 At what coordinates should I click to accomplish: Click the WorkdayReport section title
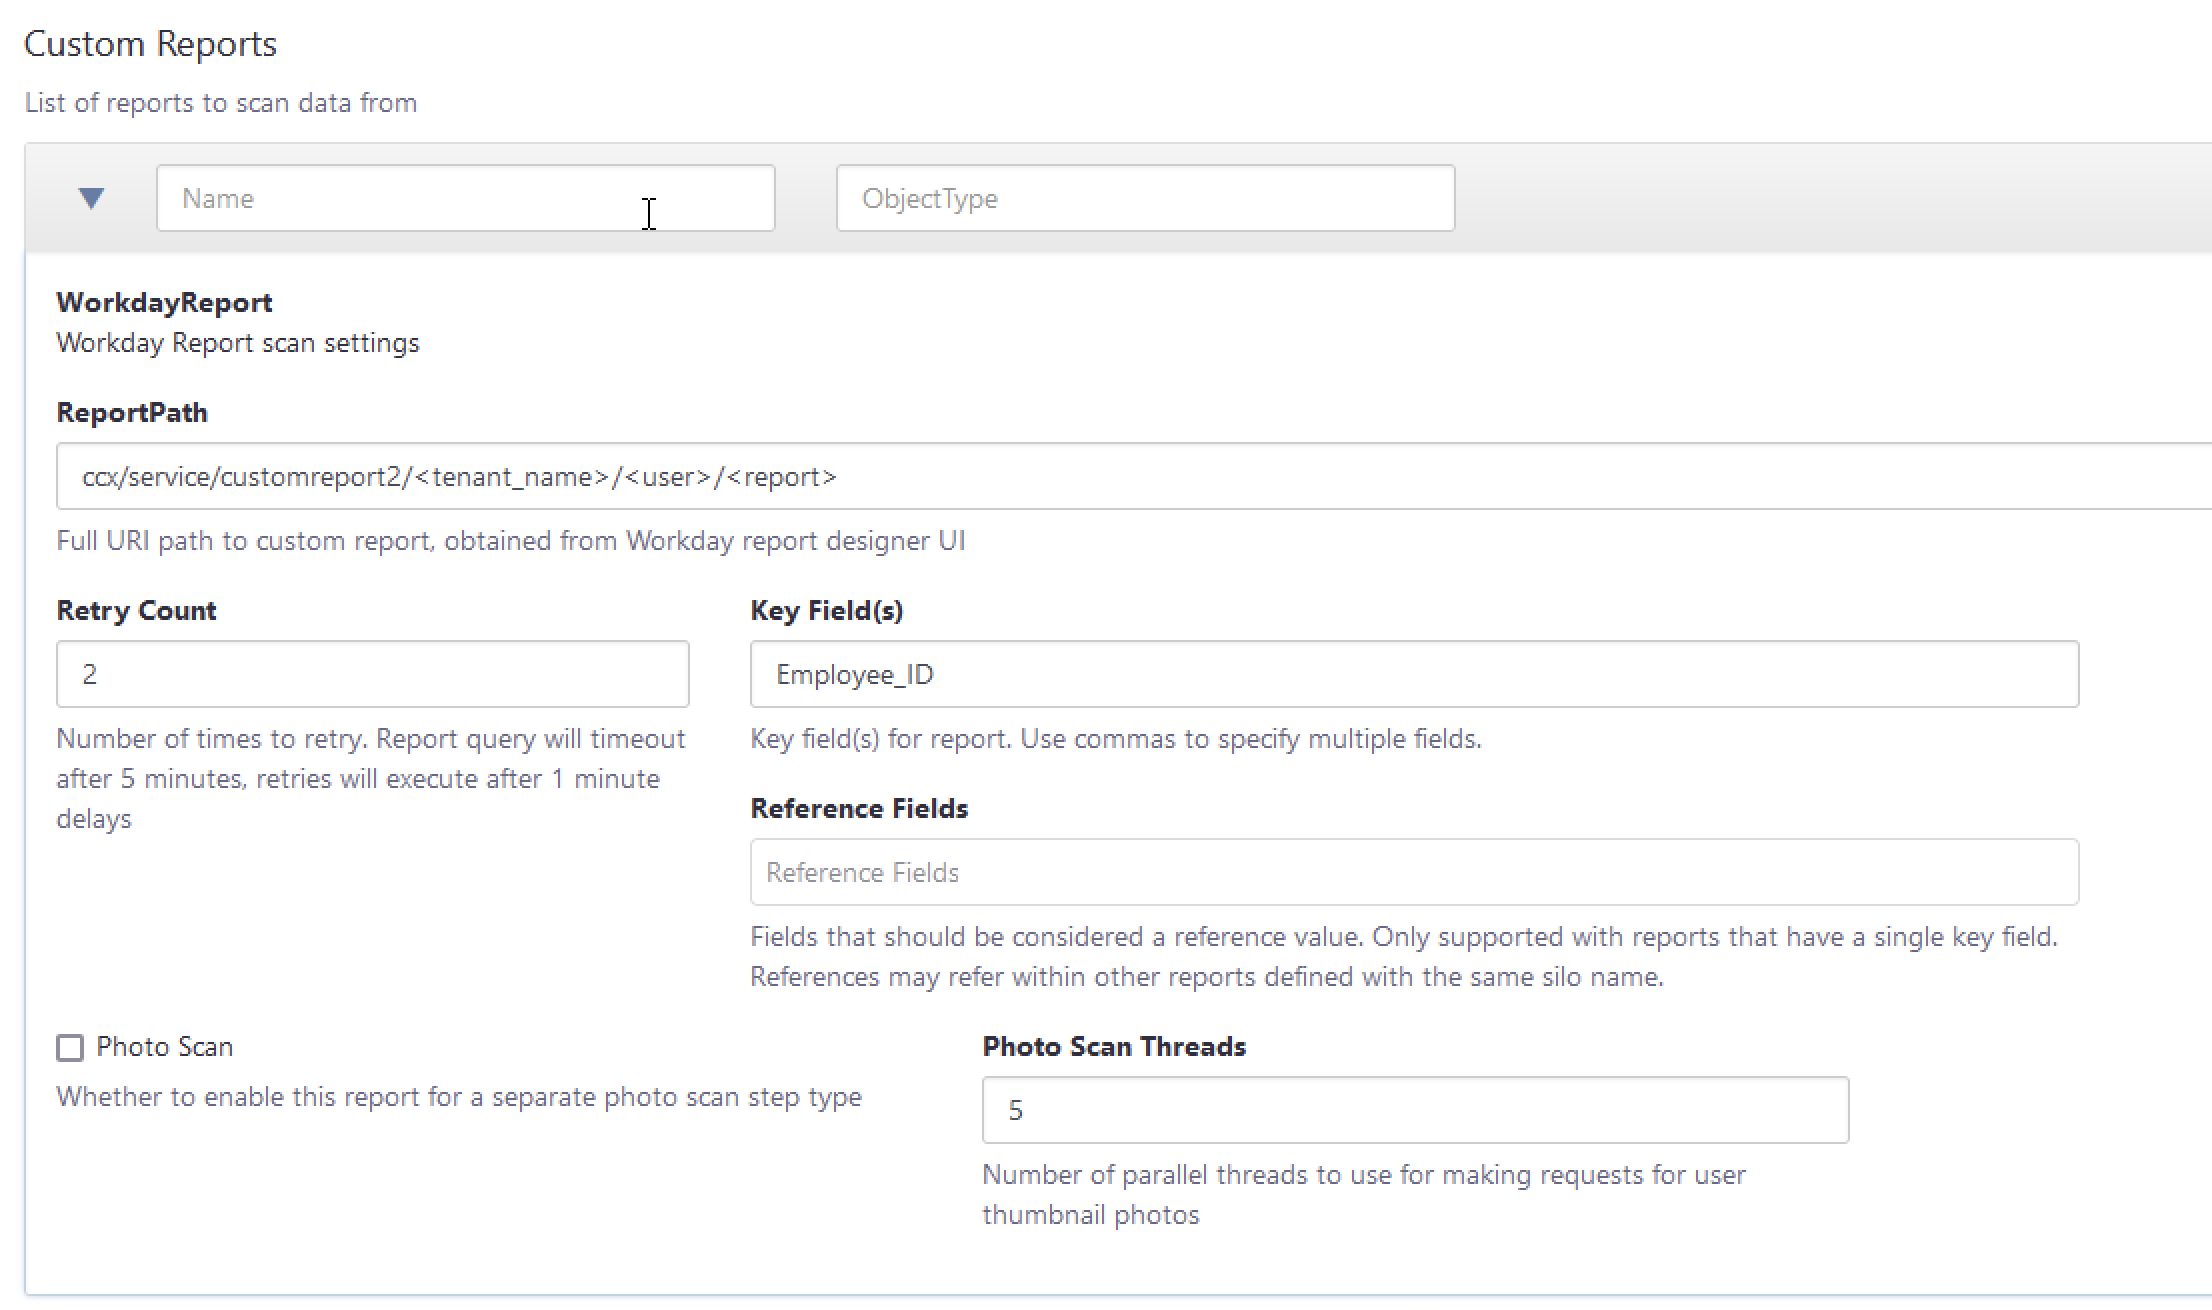(164, 302)
